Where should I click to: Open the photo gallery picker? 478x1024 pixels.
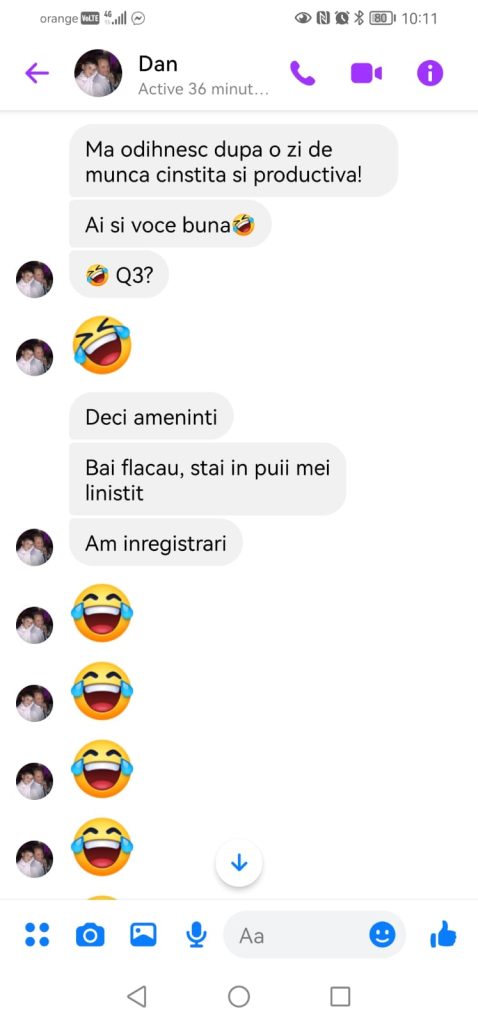click(143, 935)
